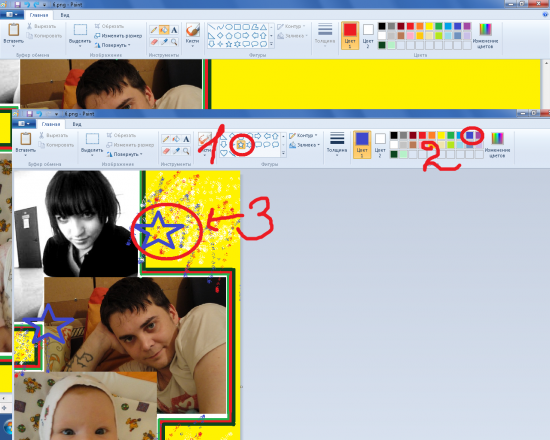Choose the Rectangle shape in back window gallery
Image resolution: width=550 pixels, height=440 pixels.
(237, 27)
